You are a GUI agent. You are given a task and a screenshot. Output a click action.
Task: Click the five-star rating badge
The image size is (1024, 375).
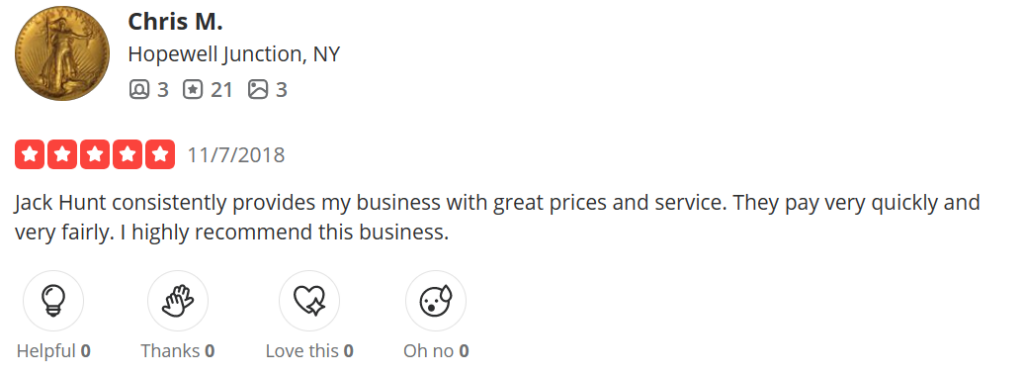point(95,155)
